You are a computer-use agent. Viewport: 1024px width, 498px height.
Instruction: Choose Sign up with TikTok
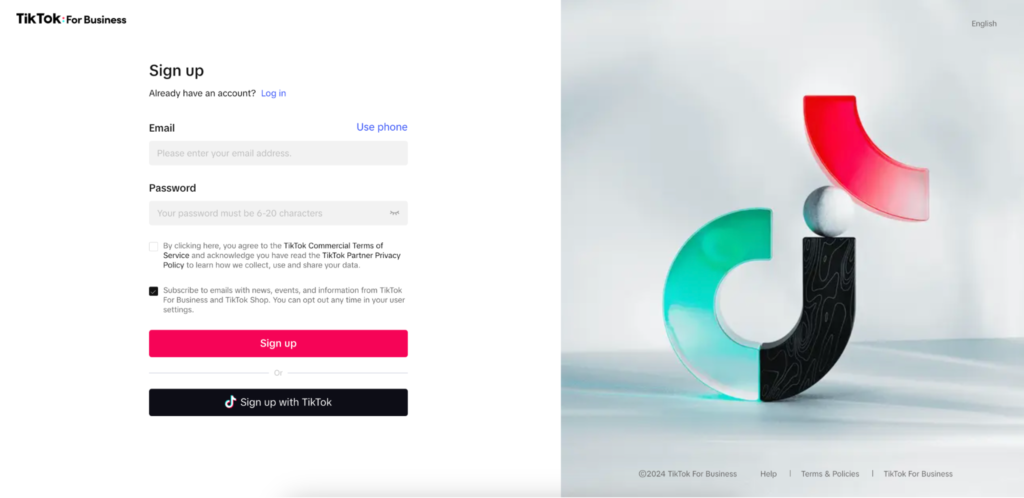click(278, 402)
